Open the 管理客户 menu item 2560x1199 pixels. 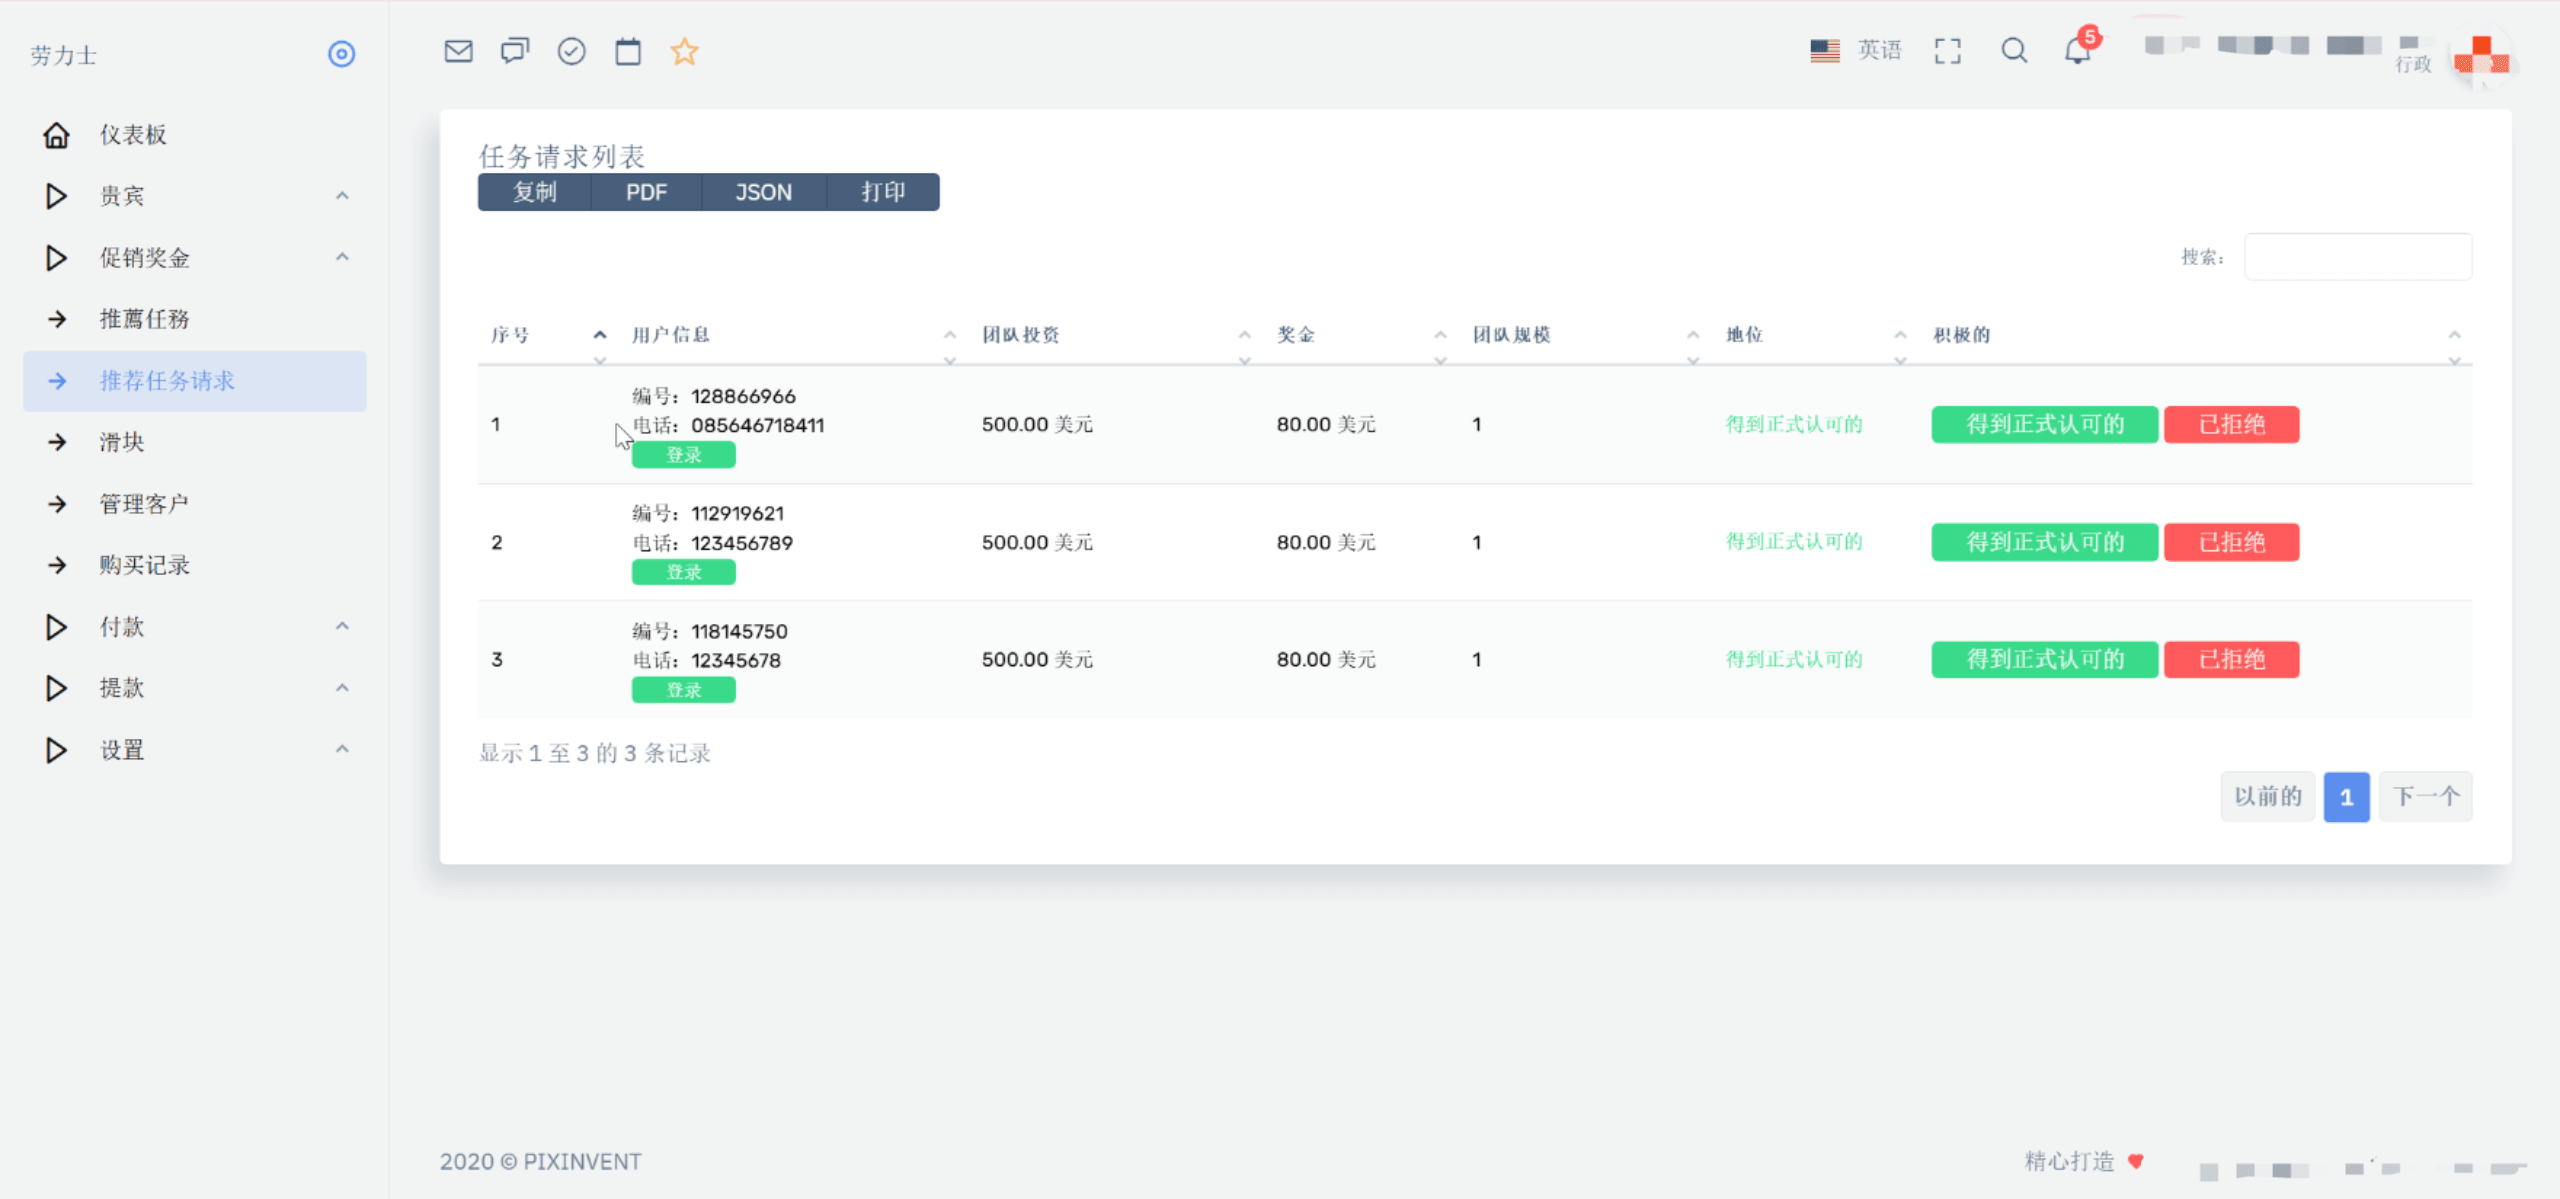tap(144, 504)
